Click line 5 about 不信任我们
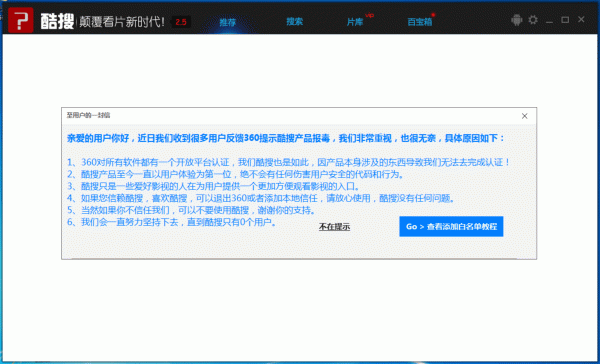 (x=191, y=210)
